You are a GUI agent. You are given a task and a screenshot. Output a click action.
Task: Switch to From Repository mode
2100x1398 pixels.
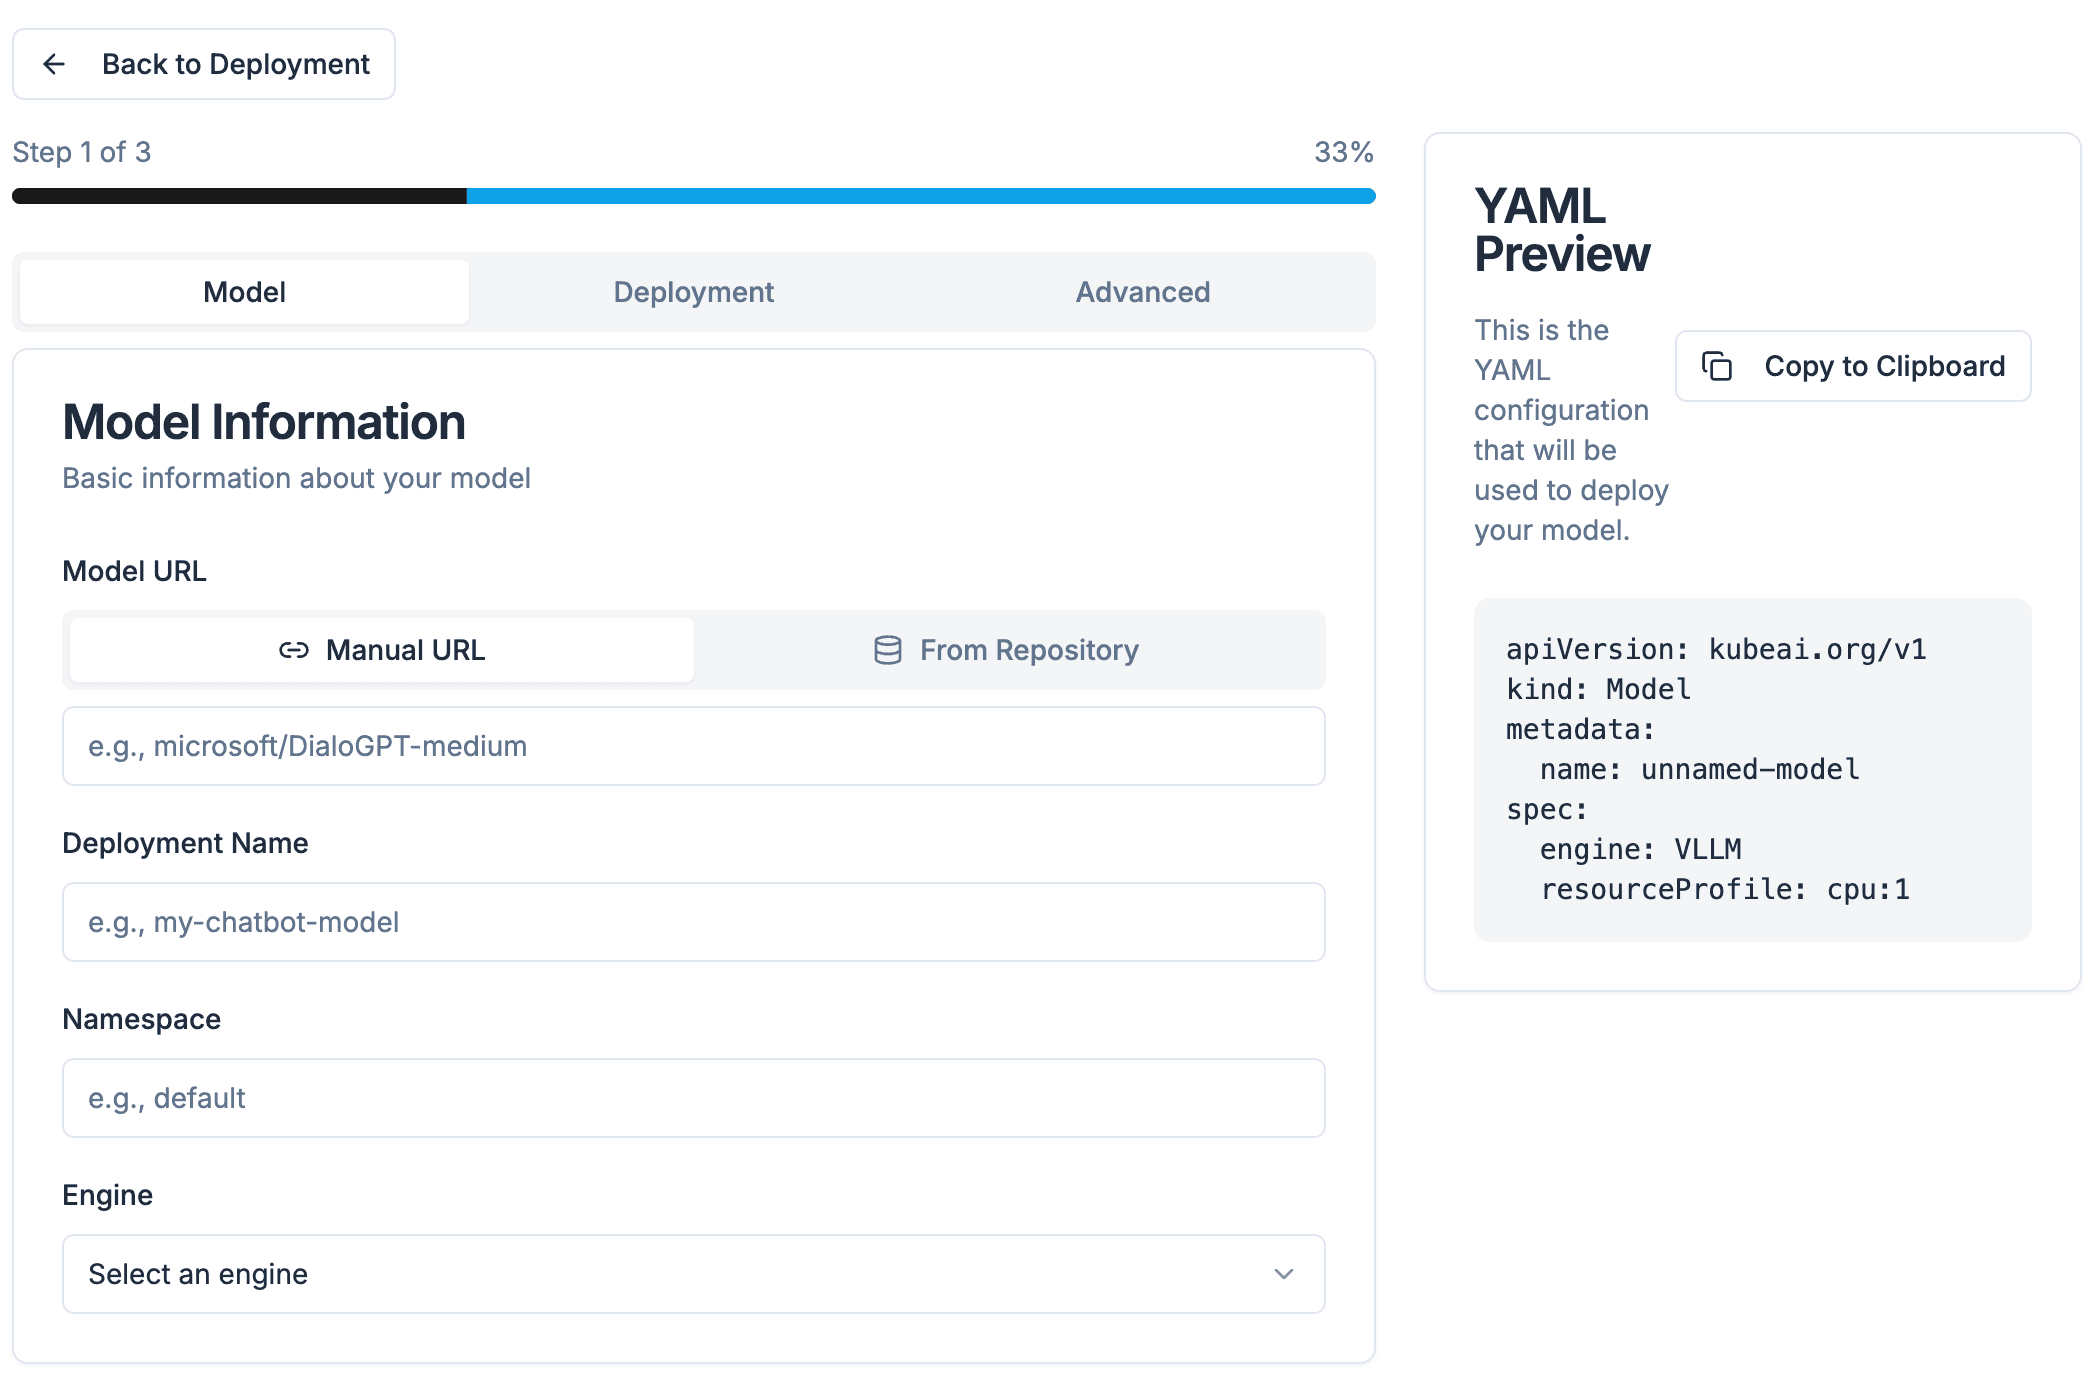(1008, 650)
